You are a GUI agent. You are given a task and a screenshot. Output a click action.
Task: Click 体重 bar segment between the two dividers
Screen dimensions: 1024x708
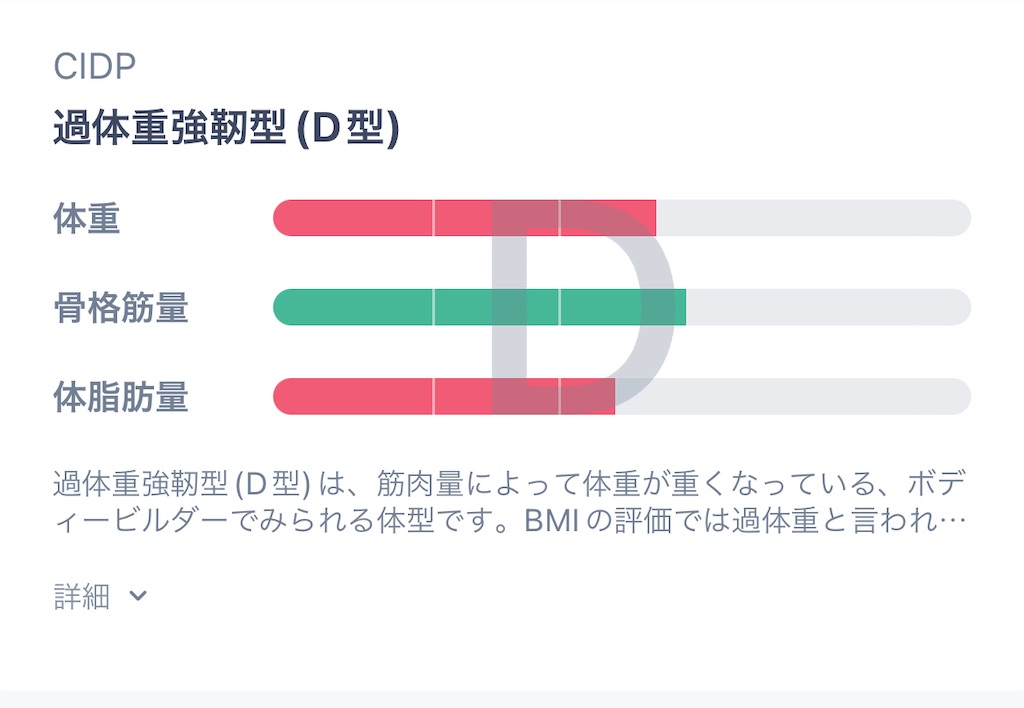tap(496, 217)
